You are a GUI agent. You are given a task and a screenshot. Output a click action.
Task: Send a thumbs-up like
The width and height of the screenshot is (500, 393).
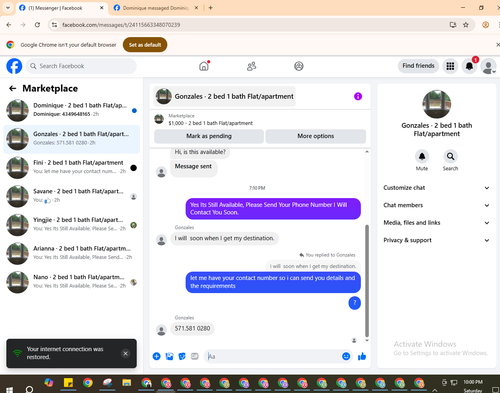[x=362, y=356]
